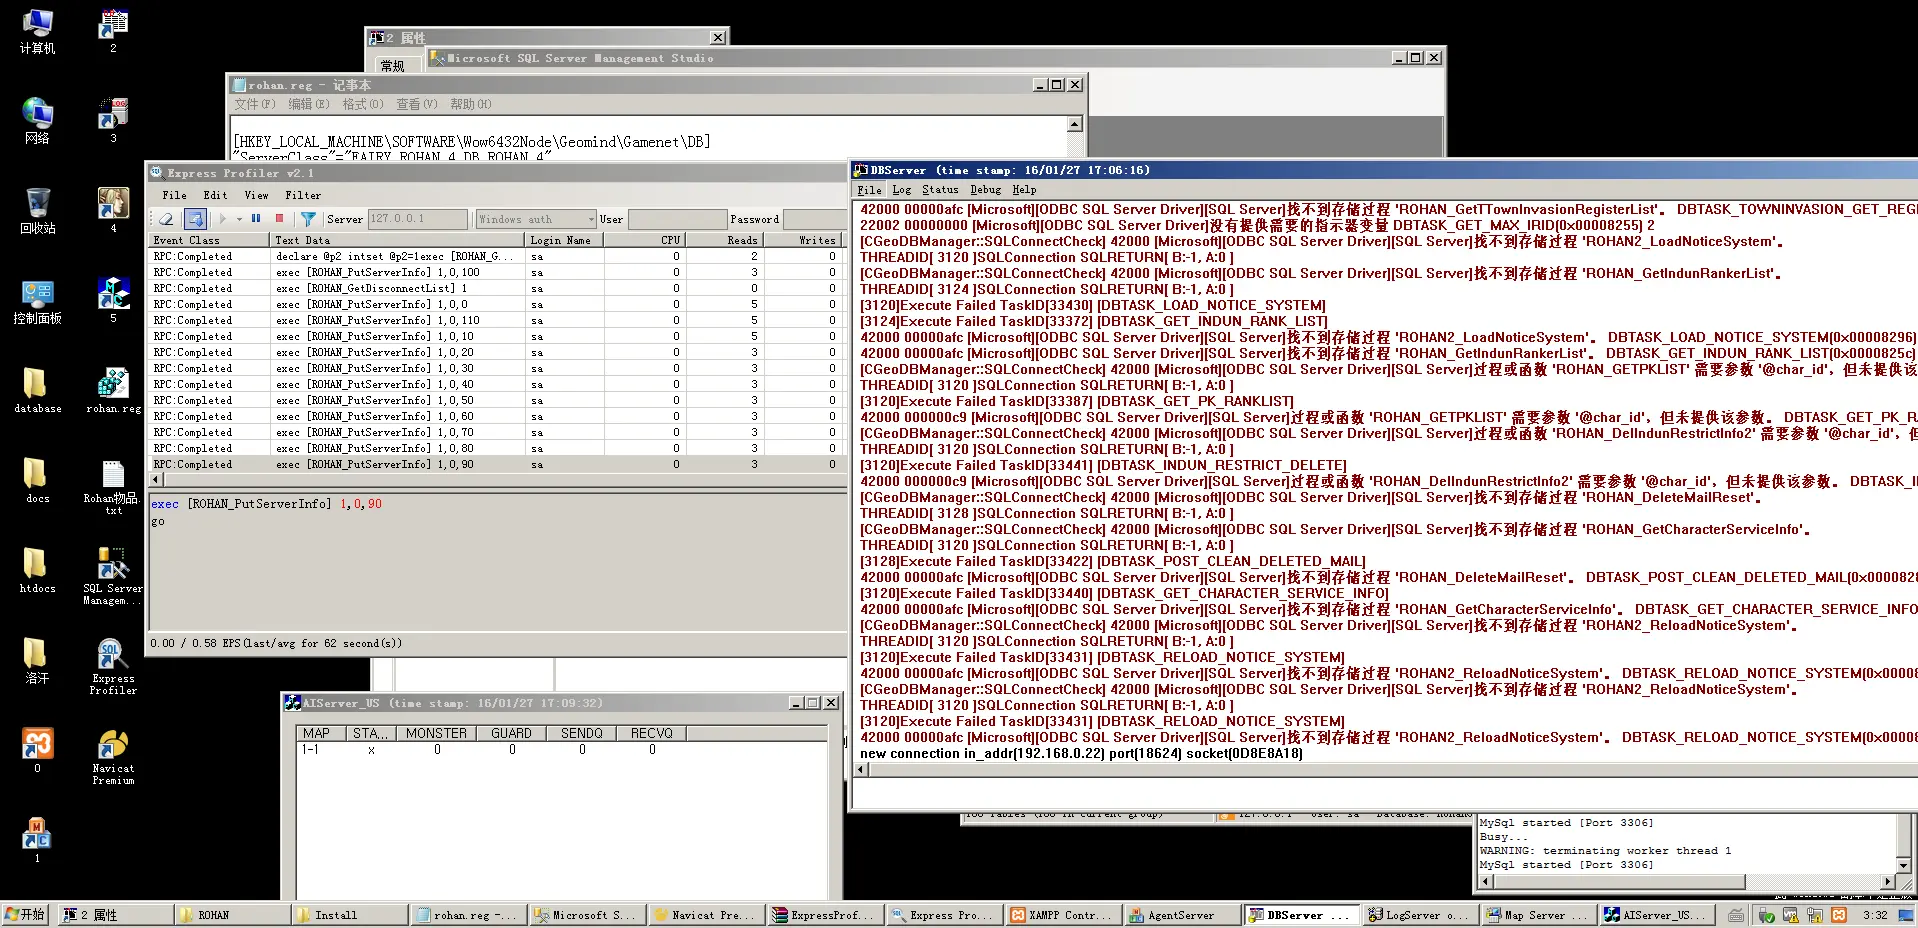Viewport: 1918px width, 928px height.
Task: Select row exec ROHAN_GetDisconnectList
Action: [497, 288]
